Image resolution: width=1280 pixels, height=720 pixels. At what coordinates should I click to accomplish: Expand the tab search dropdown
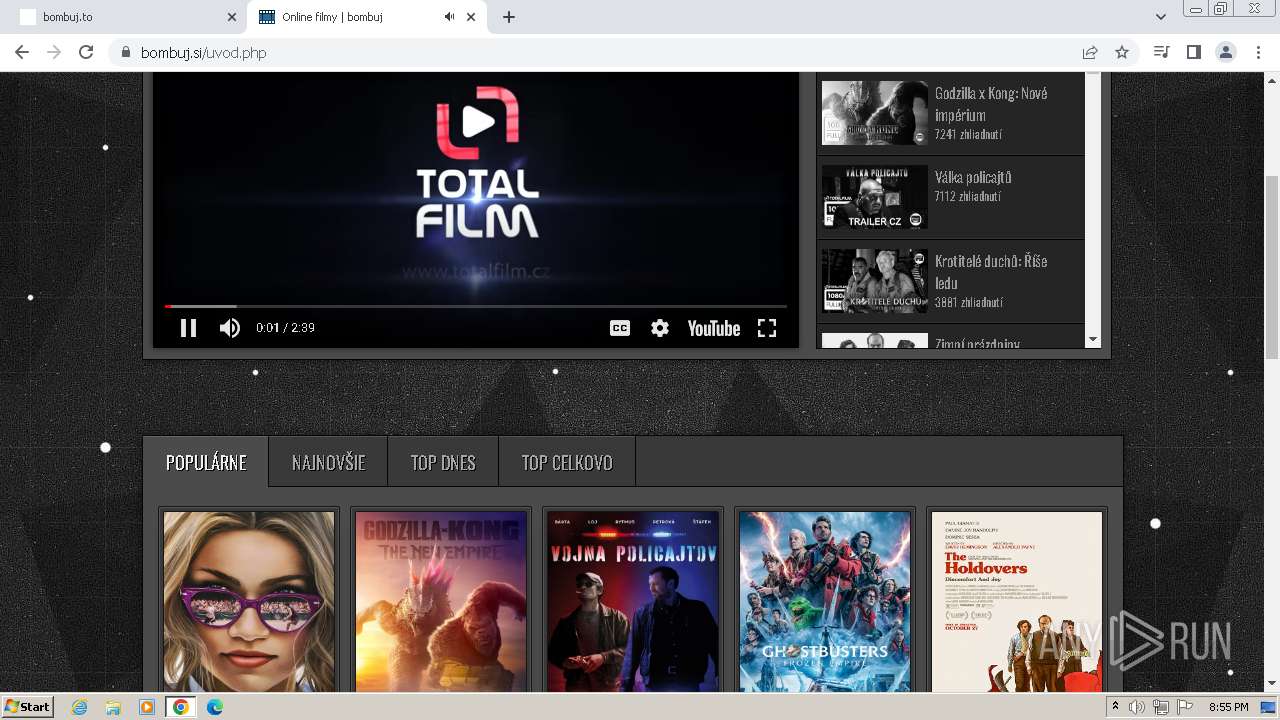[1160, 17]
